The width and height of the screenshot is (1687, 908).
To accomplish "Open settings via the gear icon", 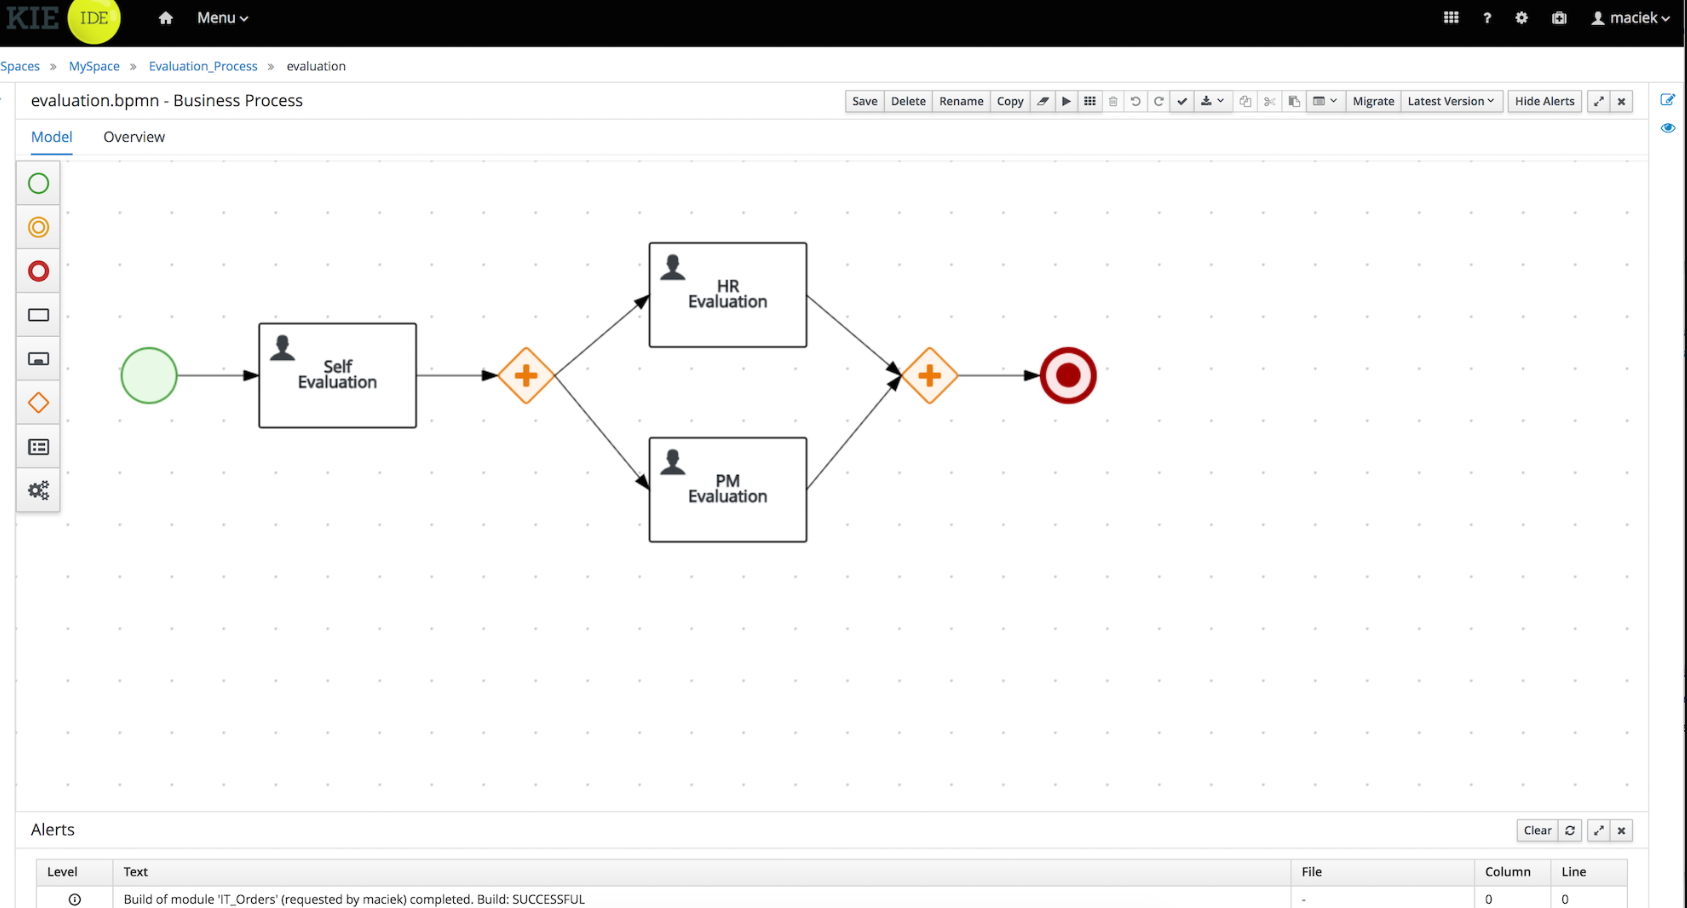I will [1521, 18].
